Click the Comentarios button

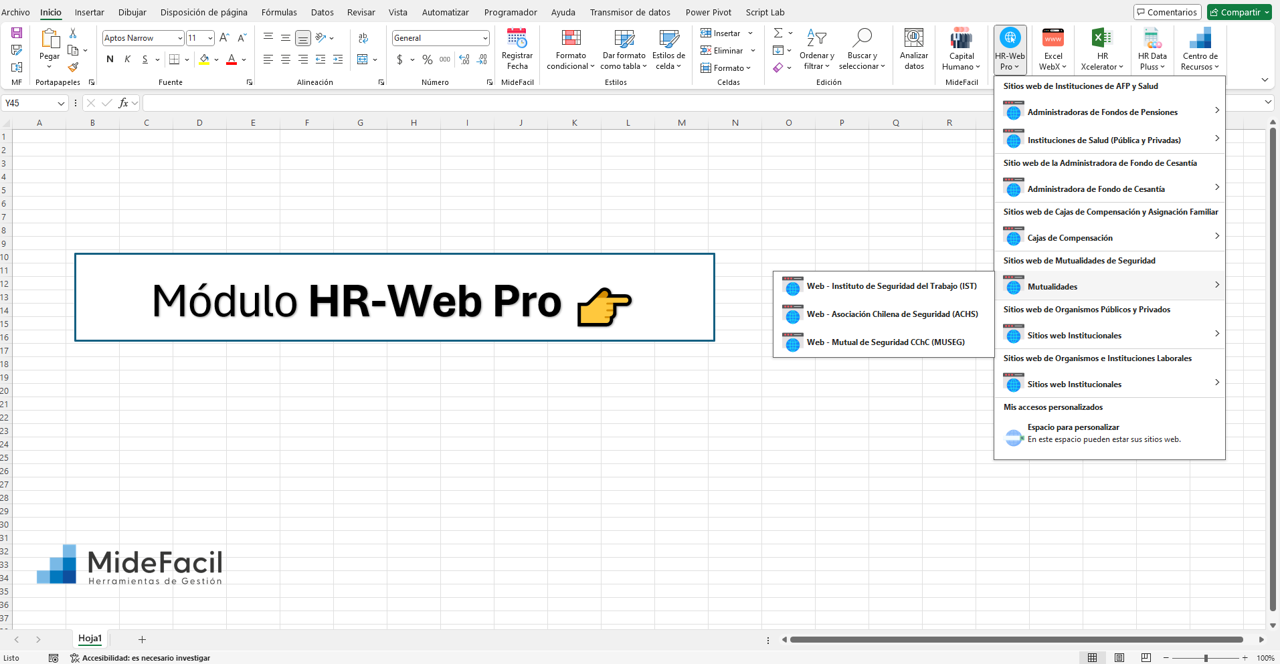[x=1167, y=12]
